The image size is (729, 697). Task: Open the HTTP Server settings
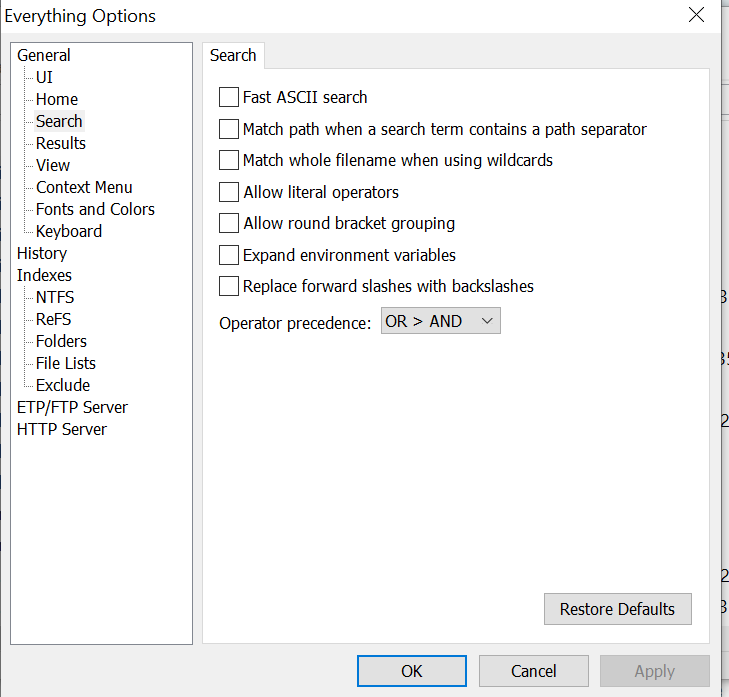tap(62, 429)
